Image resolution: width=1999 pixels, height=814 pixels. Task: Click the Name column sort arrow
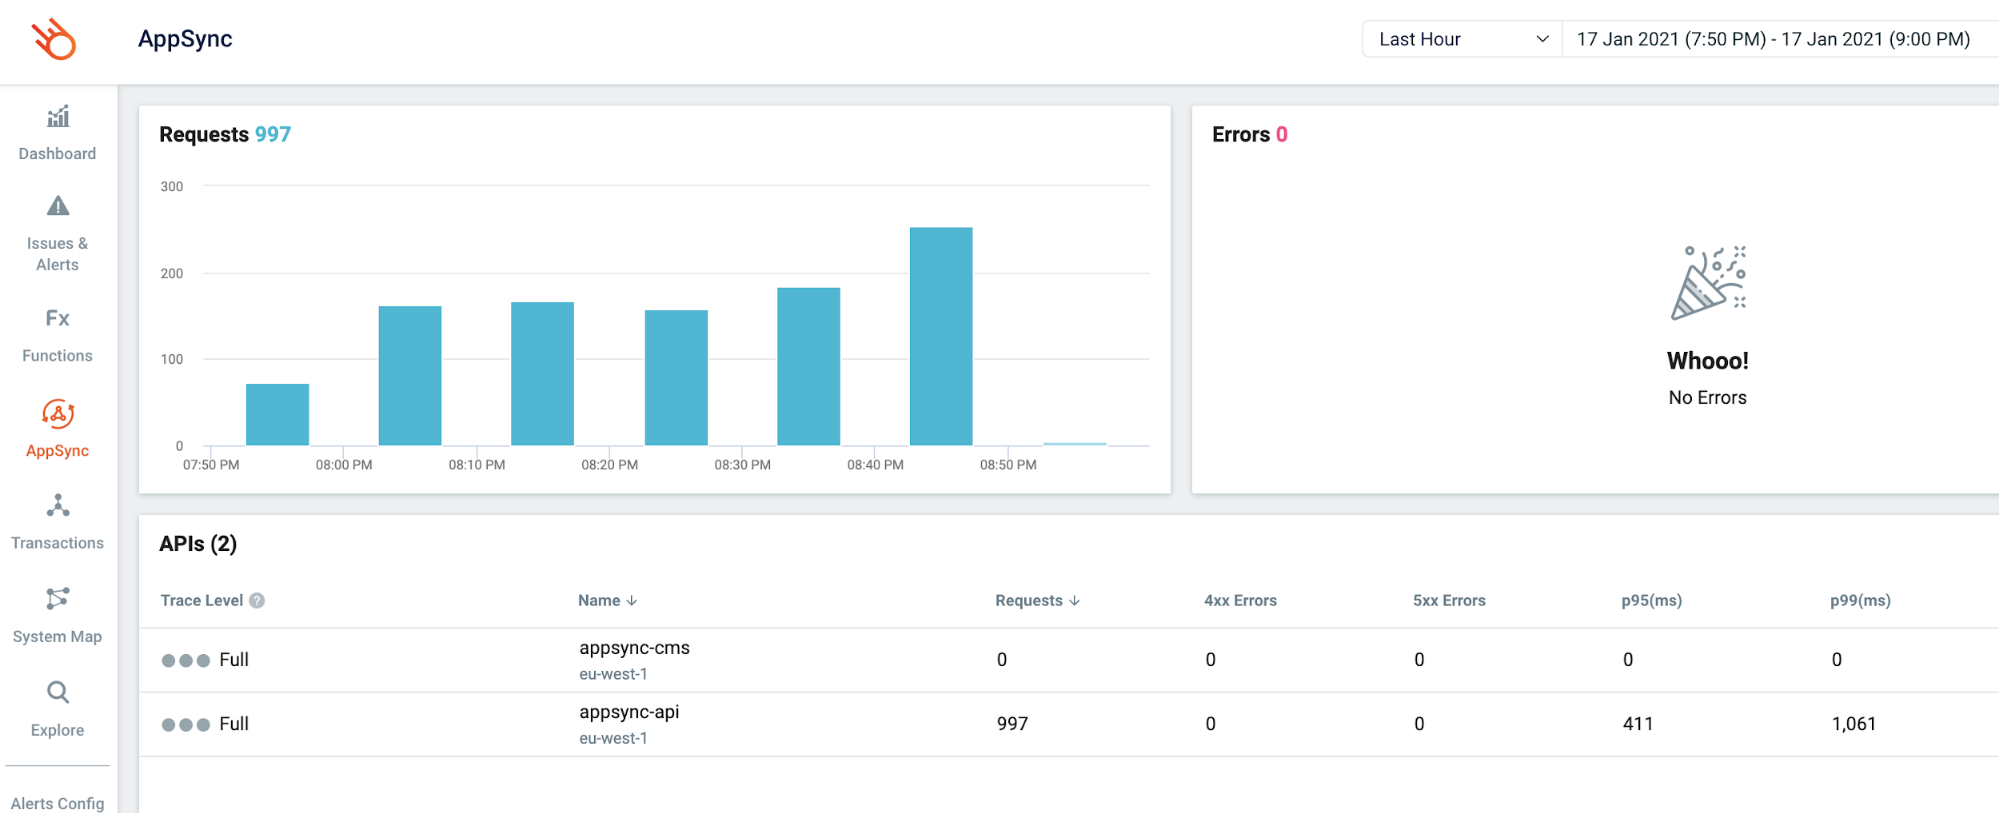631,600
